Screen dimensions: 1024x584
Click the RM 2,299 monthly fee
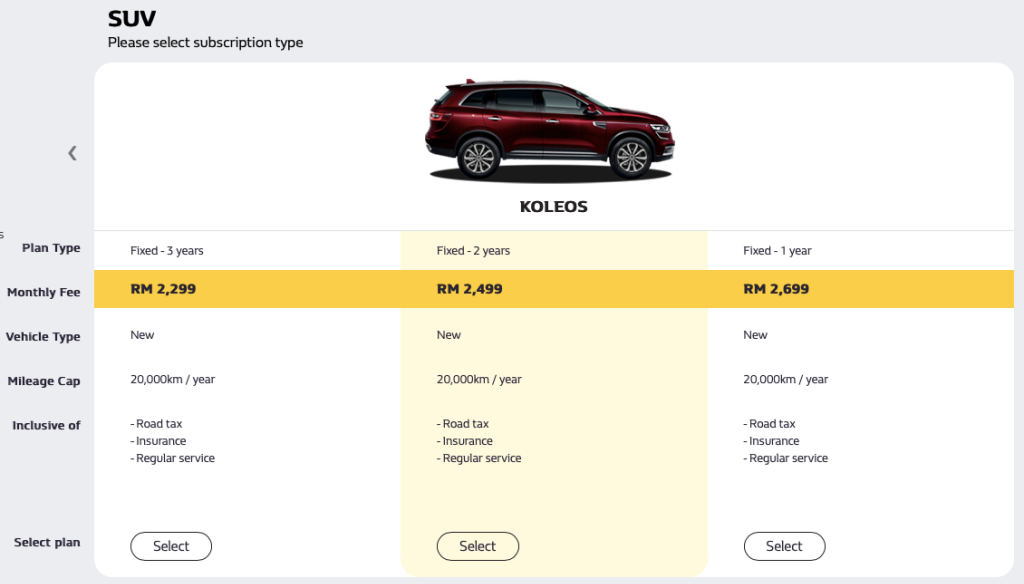click(163, 289)
